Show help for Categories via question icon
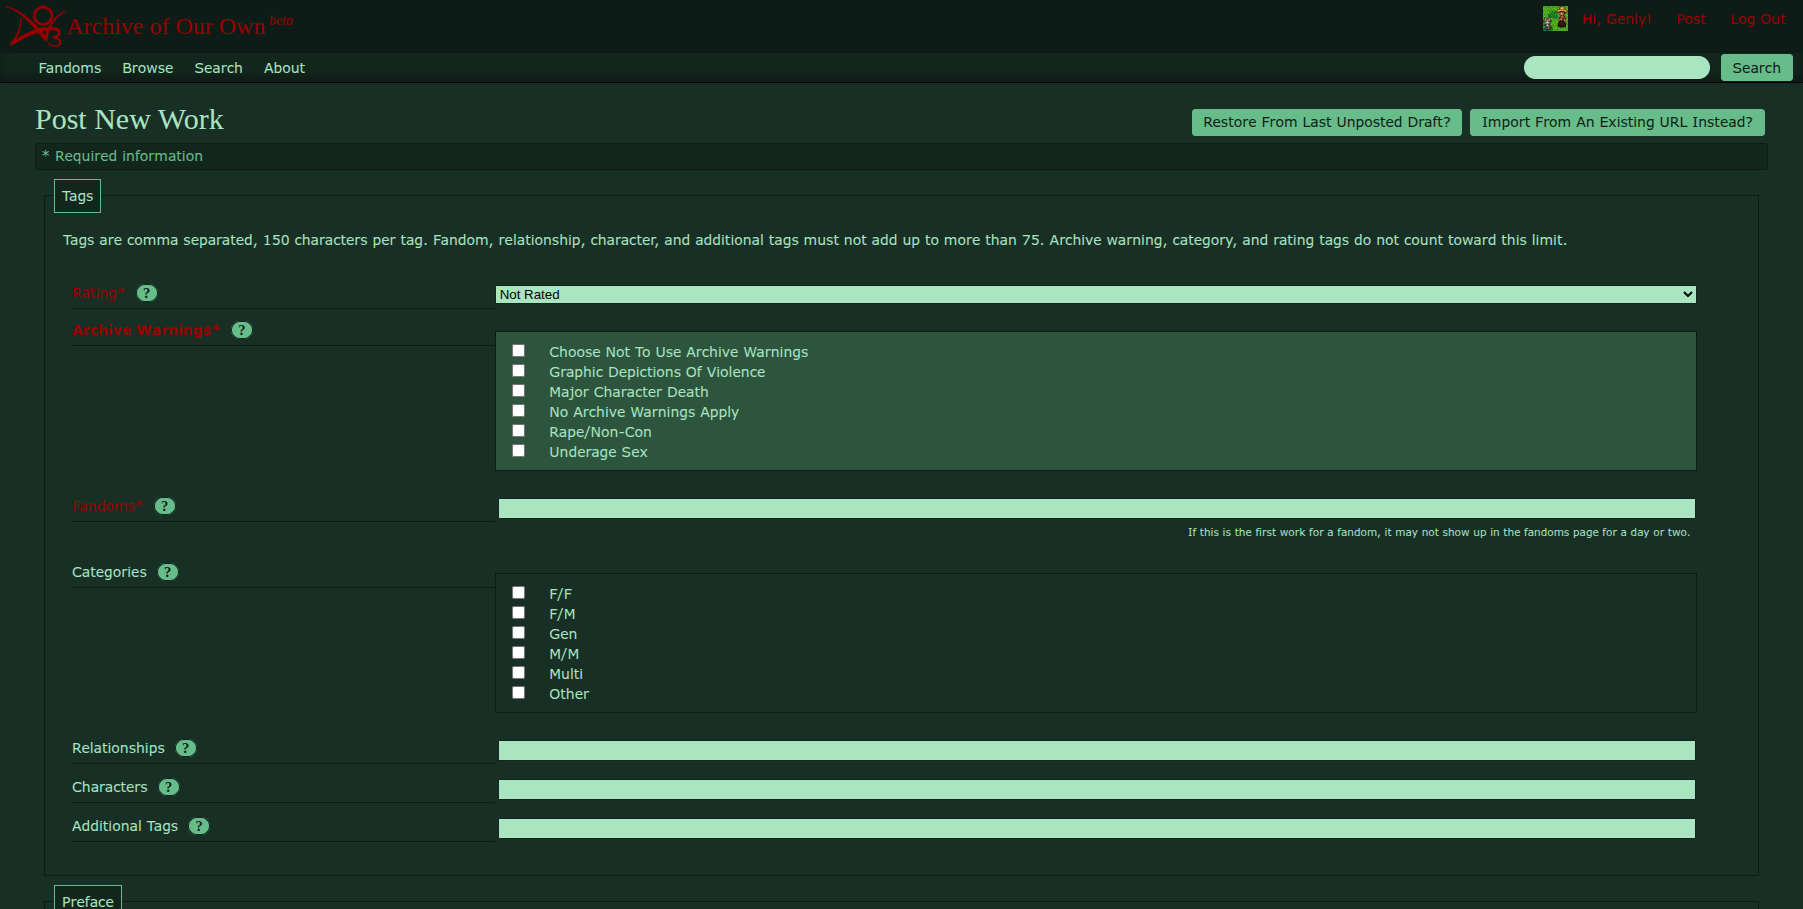The image size is (1803, 909). pyautogui.click(x=168, y=572)
